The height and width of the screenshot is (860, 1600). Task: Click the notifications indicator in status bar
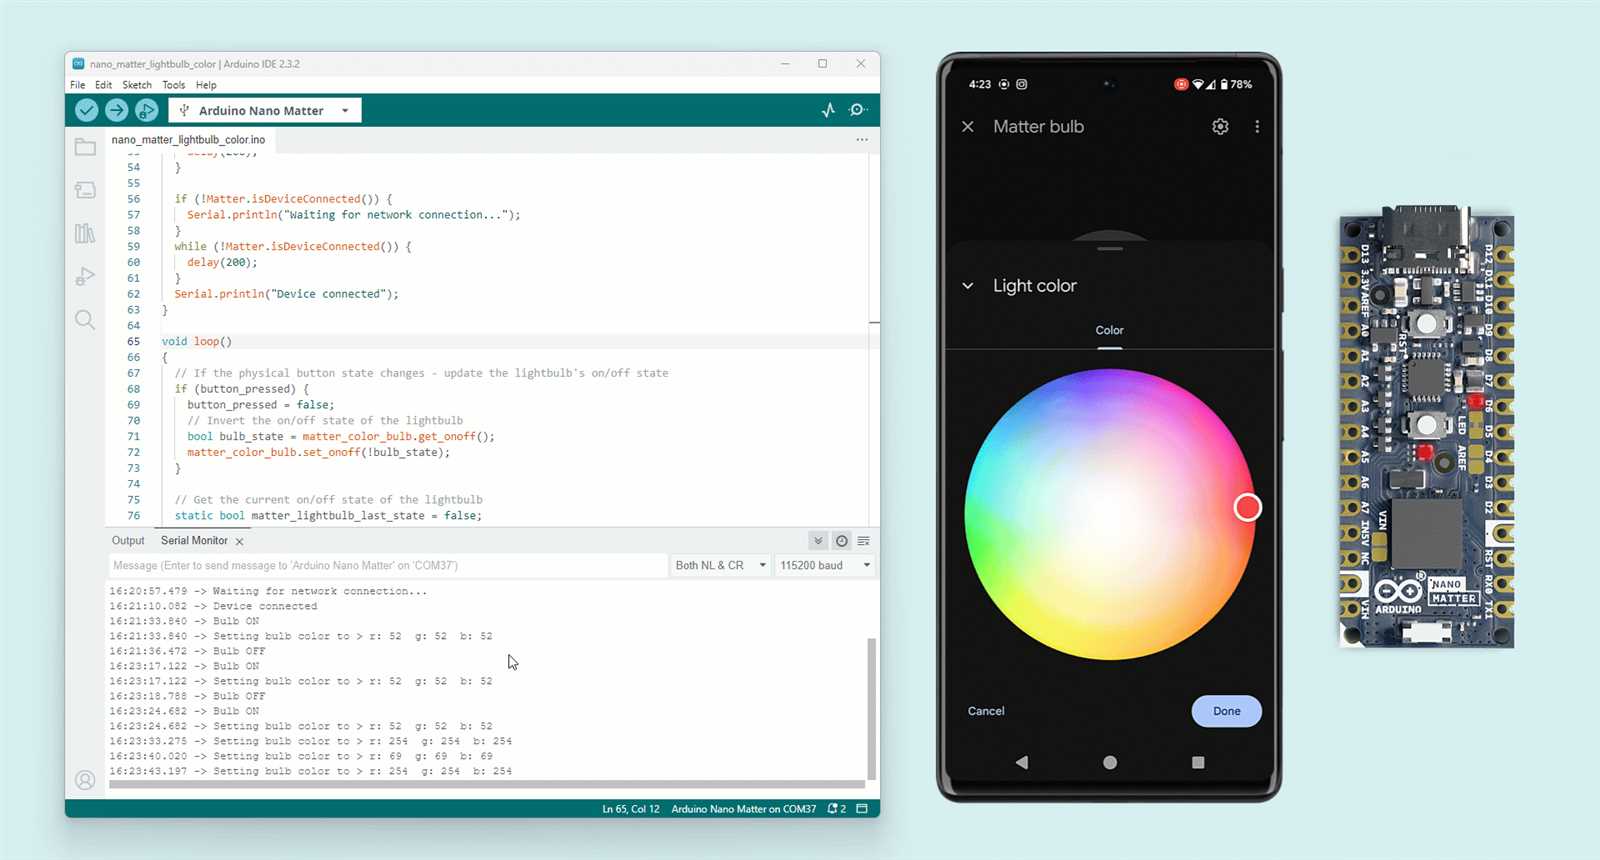click(x=837, y=809)
